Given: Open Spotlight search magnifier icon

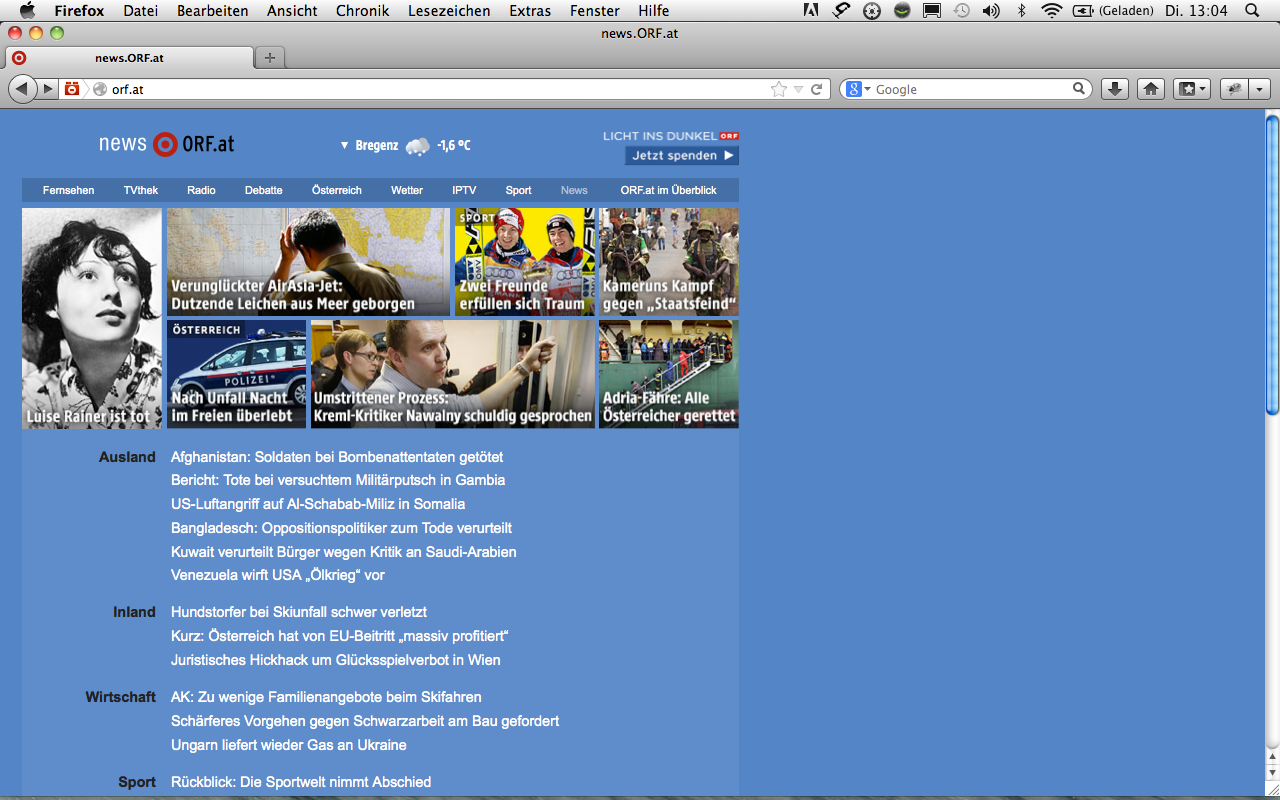Looking at the screenshot, I should point(1252,10).
